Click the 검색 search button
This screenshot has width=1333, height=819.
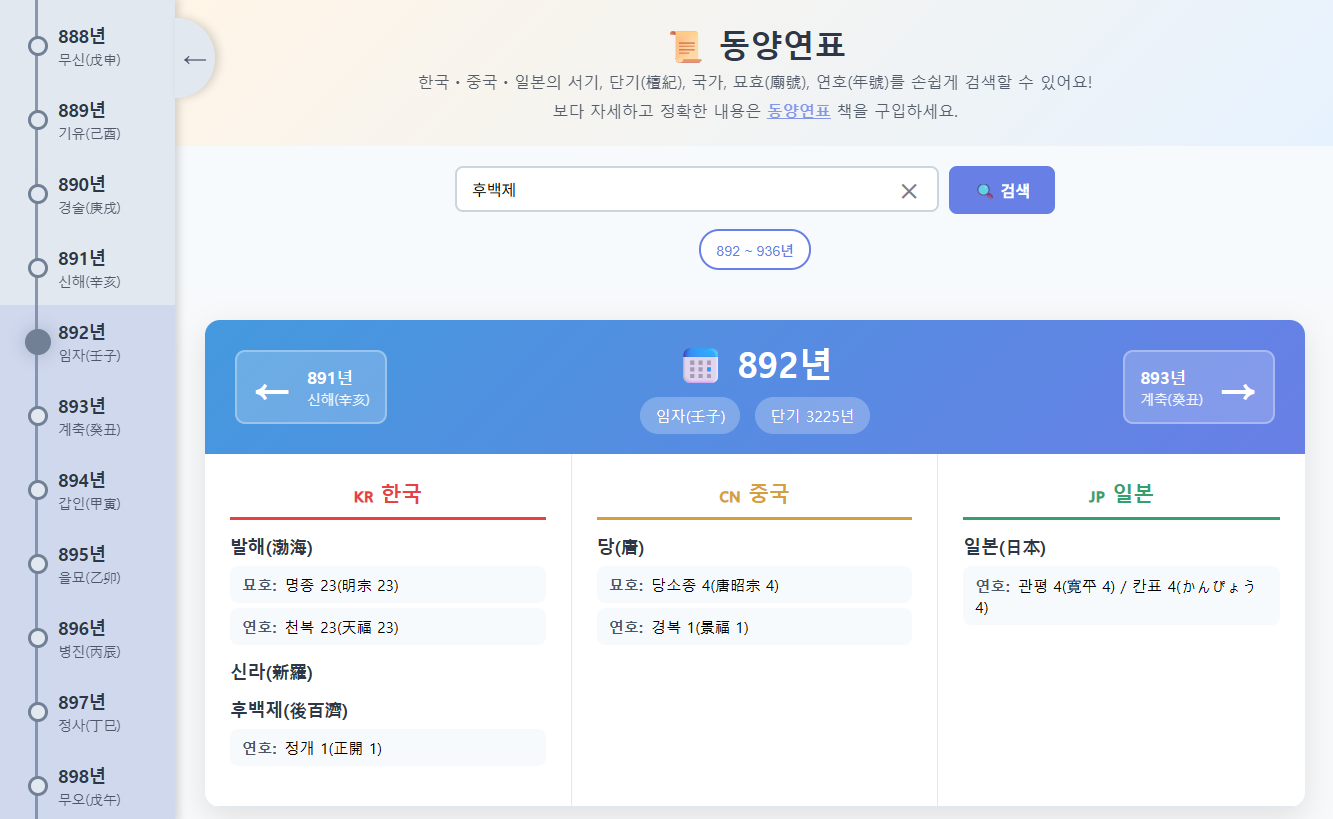pyautogui.click(x=1001, y=190)
